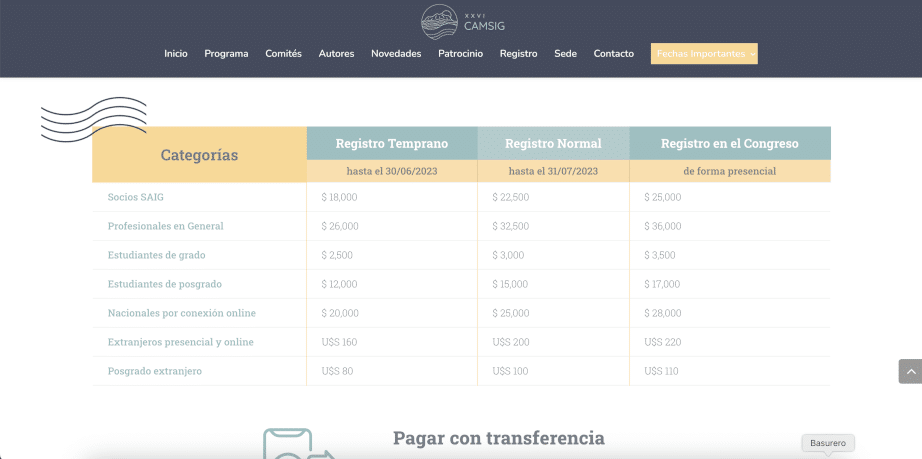
Task: Go to the Registro page
Action: pyautogui.click(x=518, y=54)
